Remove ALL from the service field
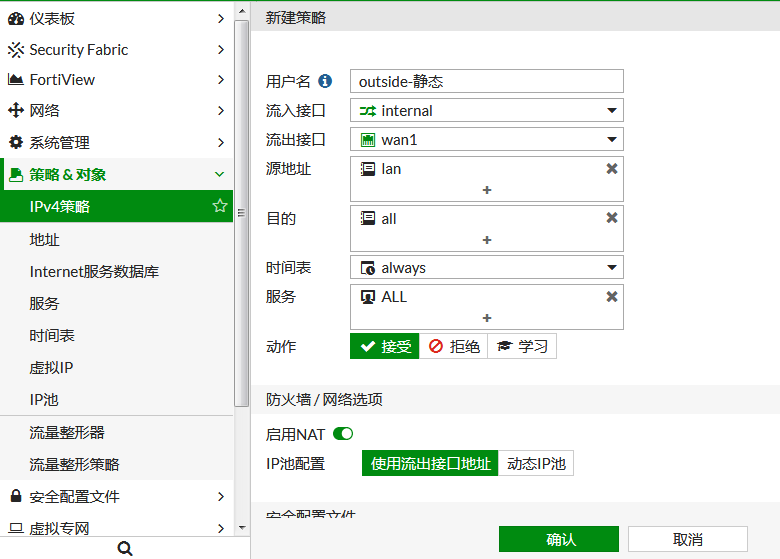The width and height of the screenshot is (780, 559). [x=612, y=296]
